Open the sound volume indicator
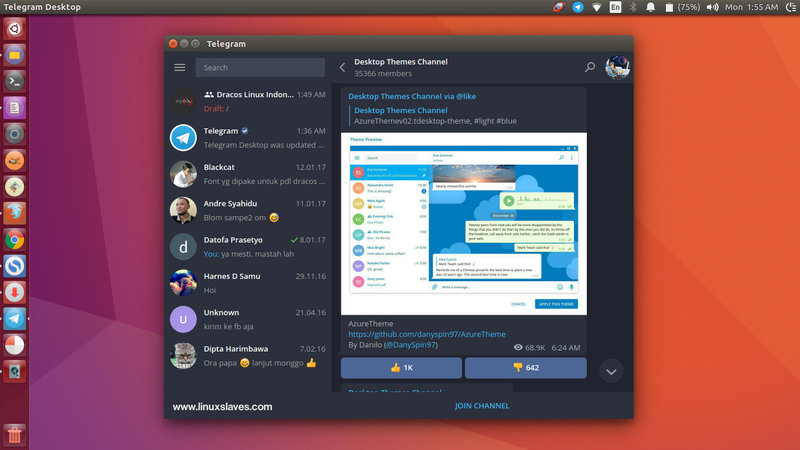Screen dimensions: 800x450 tap(712, 7)
